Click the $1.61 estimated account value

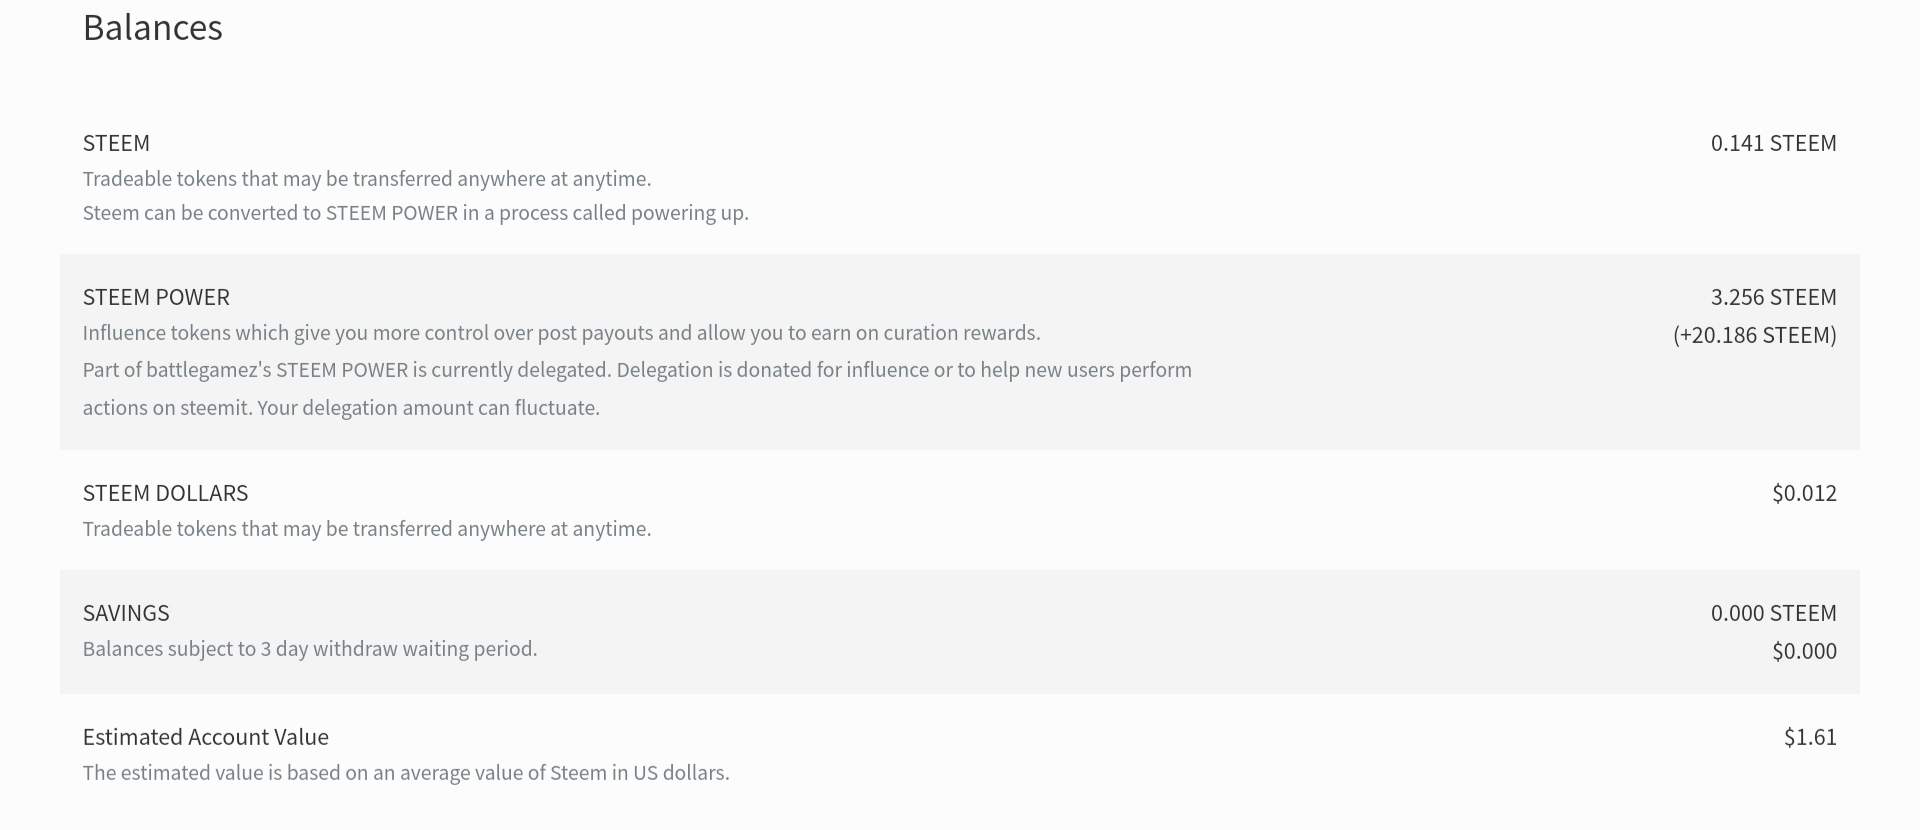coord(1810,737)
